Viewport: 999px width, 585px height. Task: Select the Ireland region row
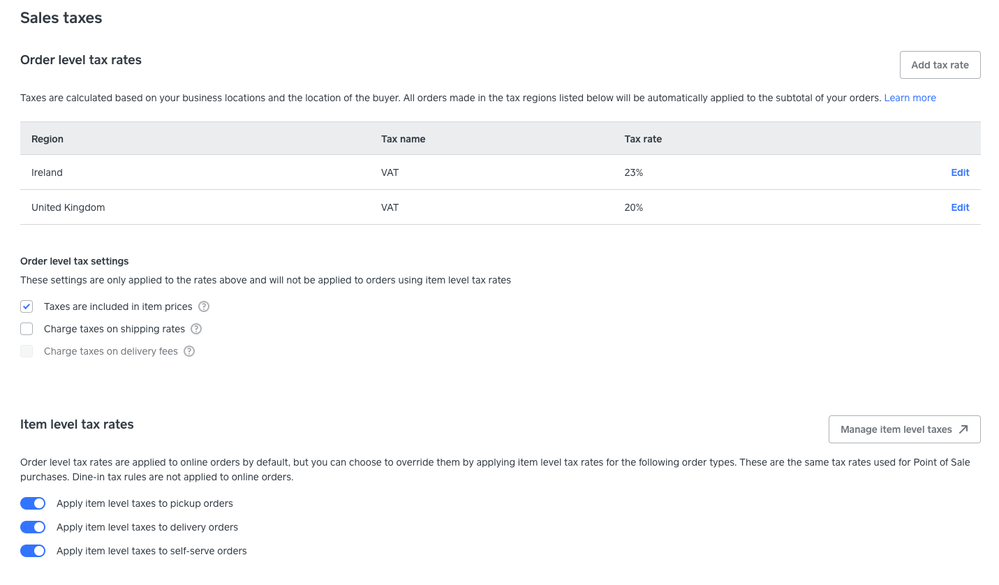pyautogui.click(x=47, y=173)
